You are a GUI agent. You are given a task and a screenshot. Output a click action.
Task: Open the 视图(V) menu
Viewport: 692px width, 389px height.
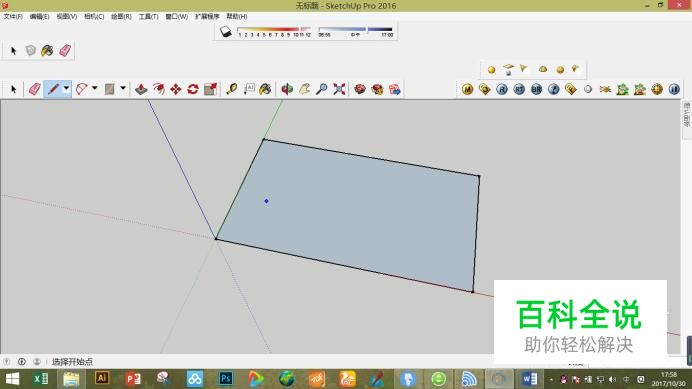pos(67,16)
